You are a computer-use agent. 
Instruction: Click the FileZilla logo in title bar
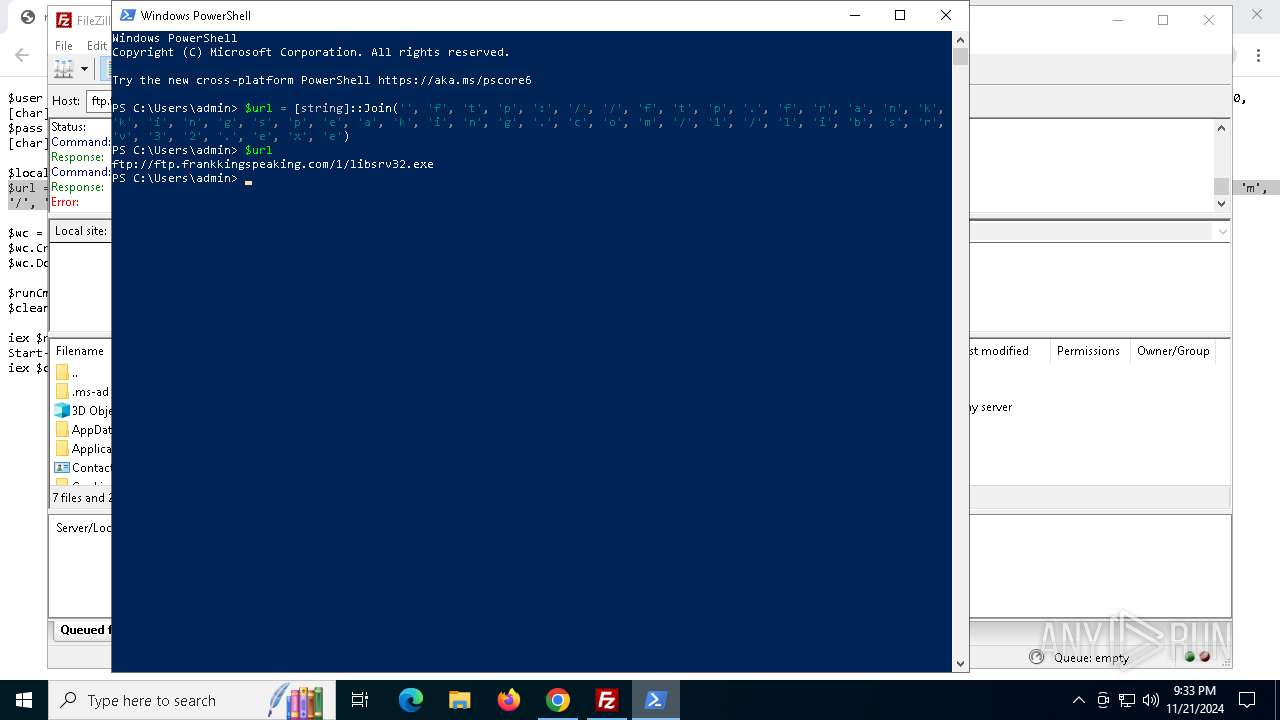coord(64,20)
